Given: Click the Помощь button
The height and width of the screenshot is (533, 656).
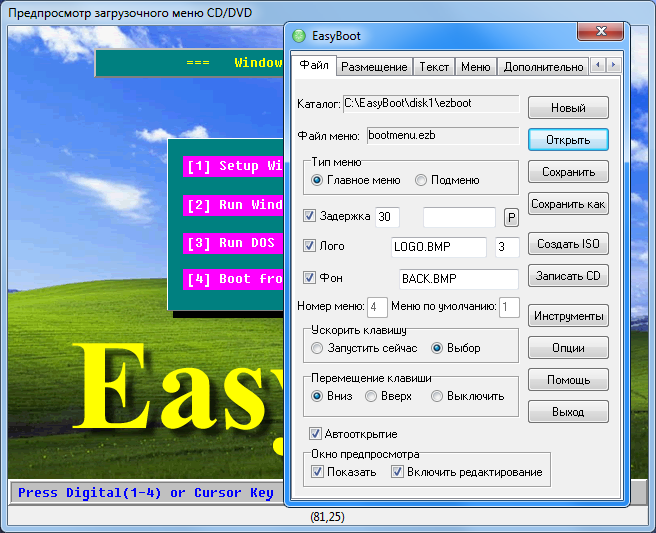Looking at the screenshot, I should click(x=568, y=379).
